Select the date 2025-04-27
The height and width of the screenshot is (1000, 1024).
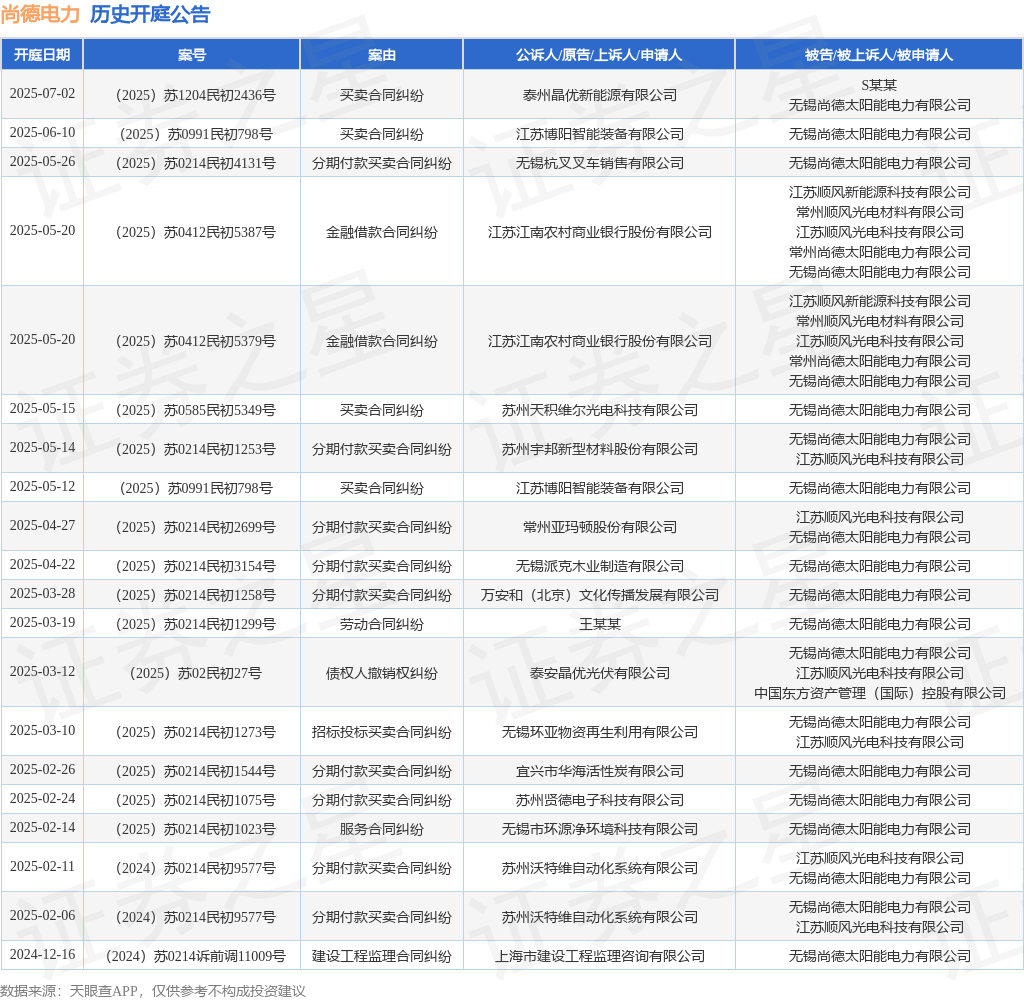42,525
